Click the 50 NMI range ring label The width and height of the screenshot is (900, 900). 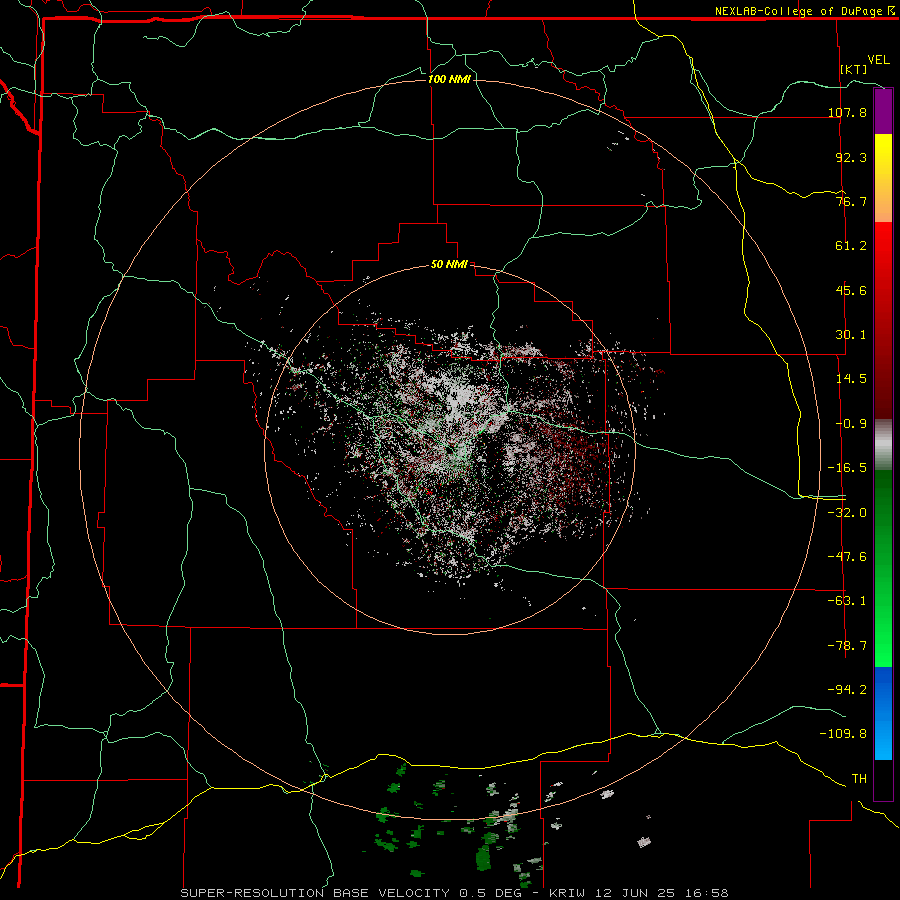(x=449, y=265)
